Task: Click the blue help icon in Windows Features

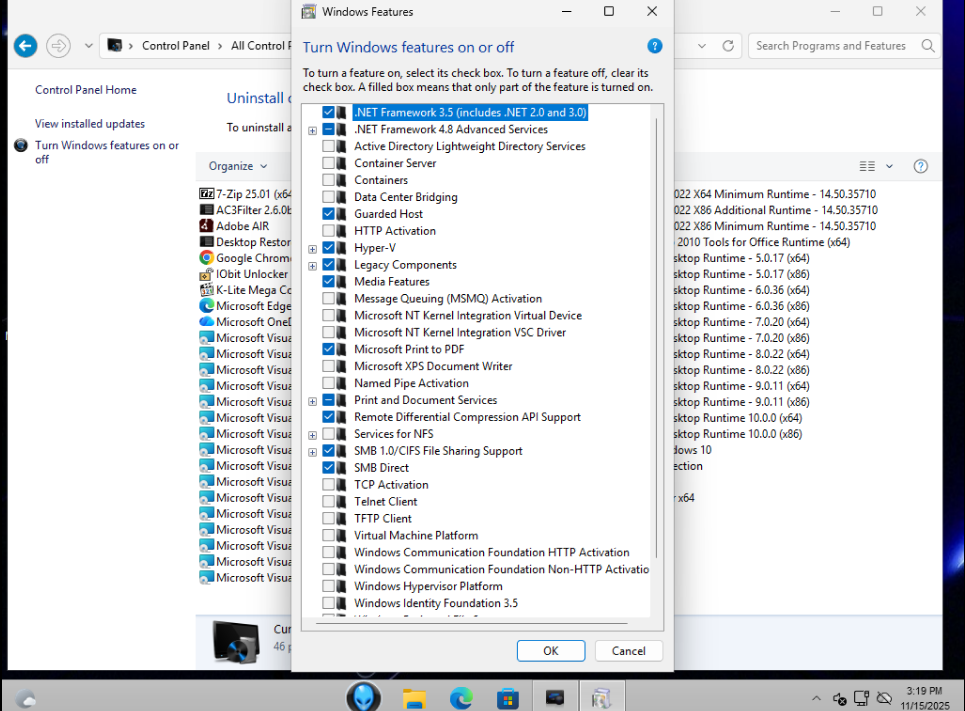Action: (655, 46)
